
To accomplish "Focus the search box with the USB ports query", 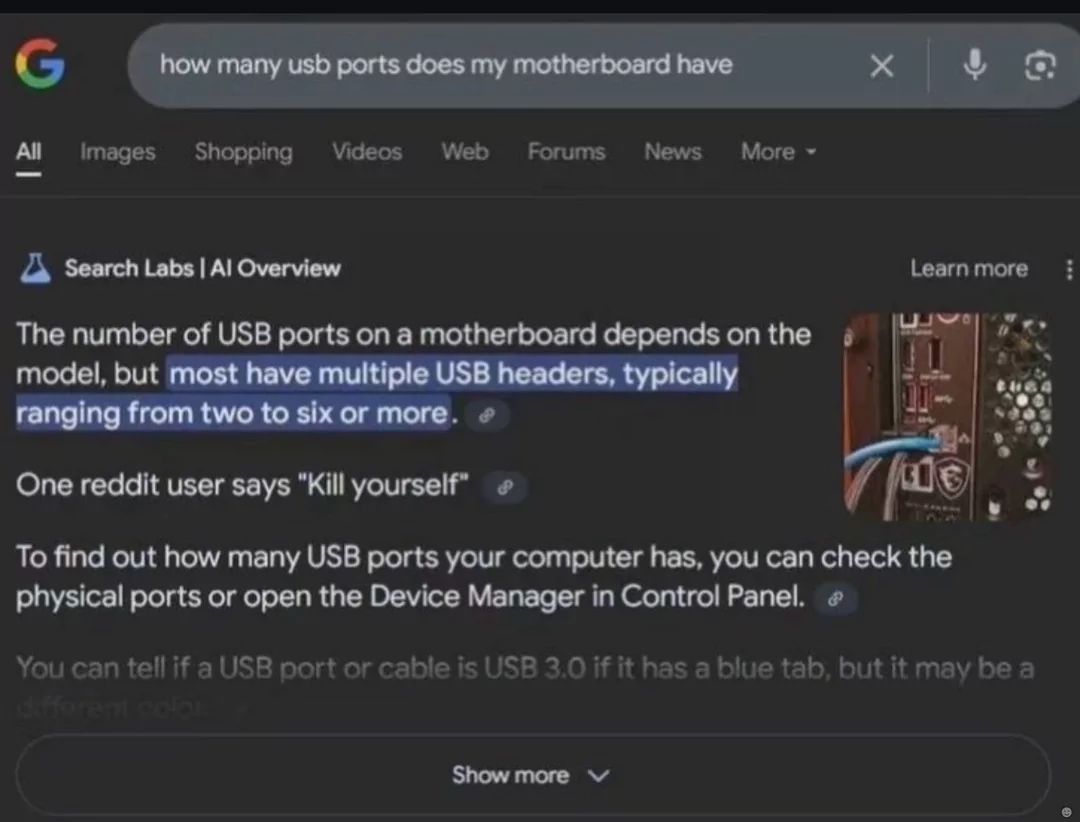I will tap(603, 65).
